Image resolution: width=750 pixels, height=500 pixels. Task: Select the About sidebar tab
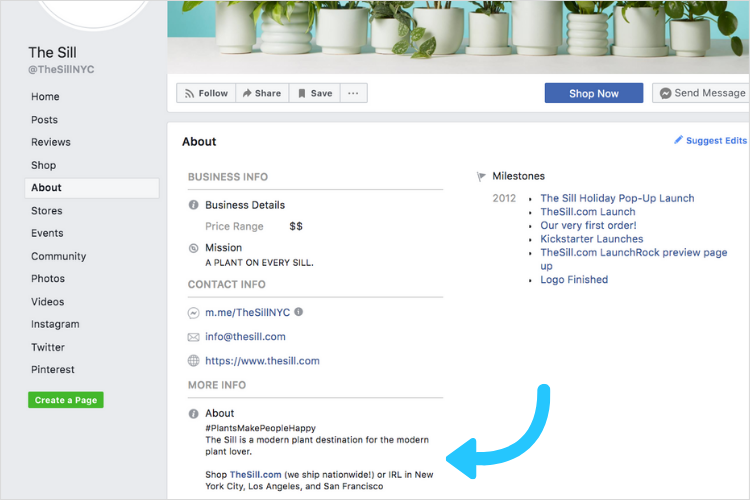[x=92, y=188]
